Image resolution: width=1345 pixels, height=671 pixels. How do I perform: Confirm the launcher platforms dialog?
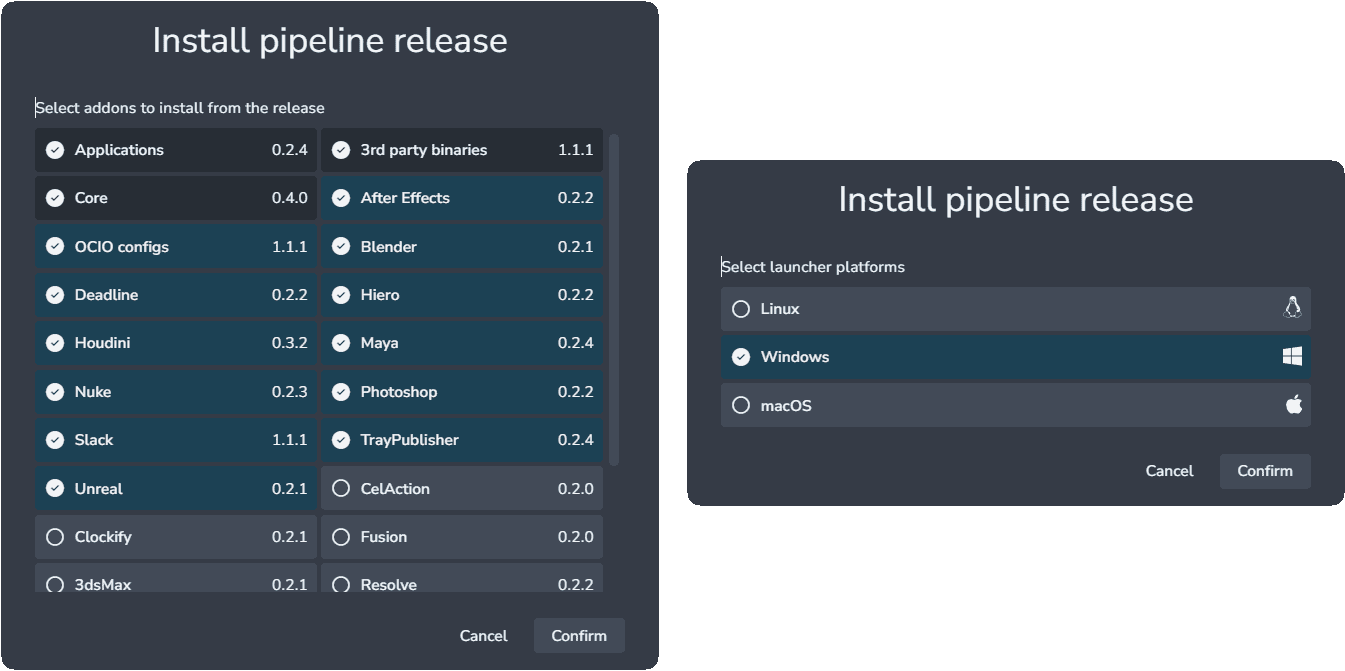[x=1265, y=471]
